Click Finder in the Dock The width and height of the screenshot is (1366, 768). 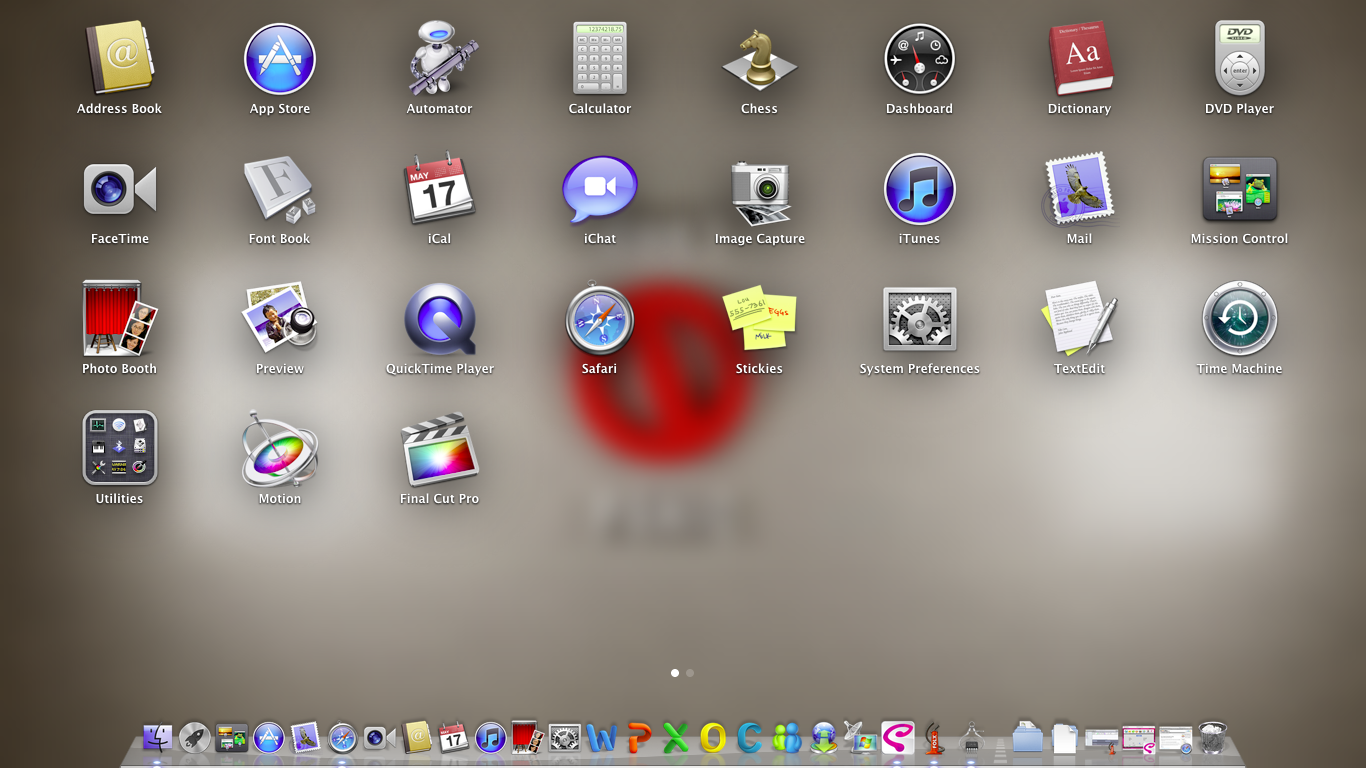pyautogui.click(x=158, y=739)
